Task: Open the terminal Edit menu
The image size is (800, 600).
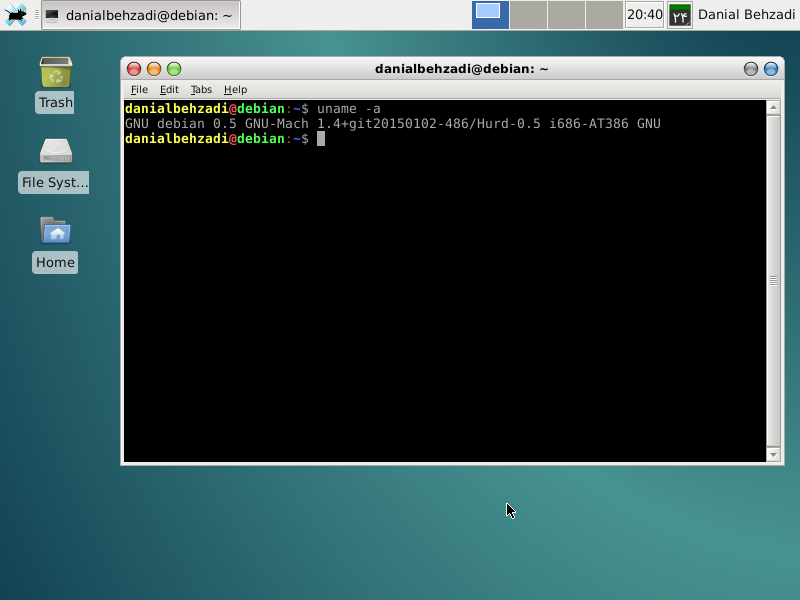Action: pos(169,89)
